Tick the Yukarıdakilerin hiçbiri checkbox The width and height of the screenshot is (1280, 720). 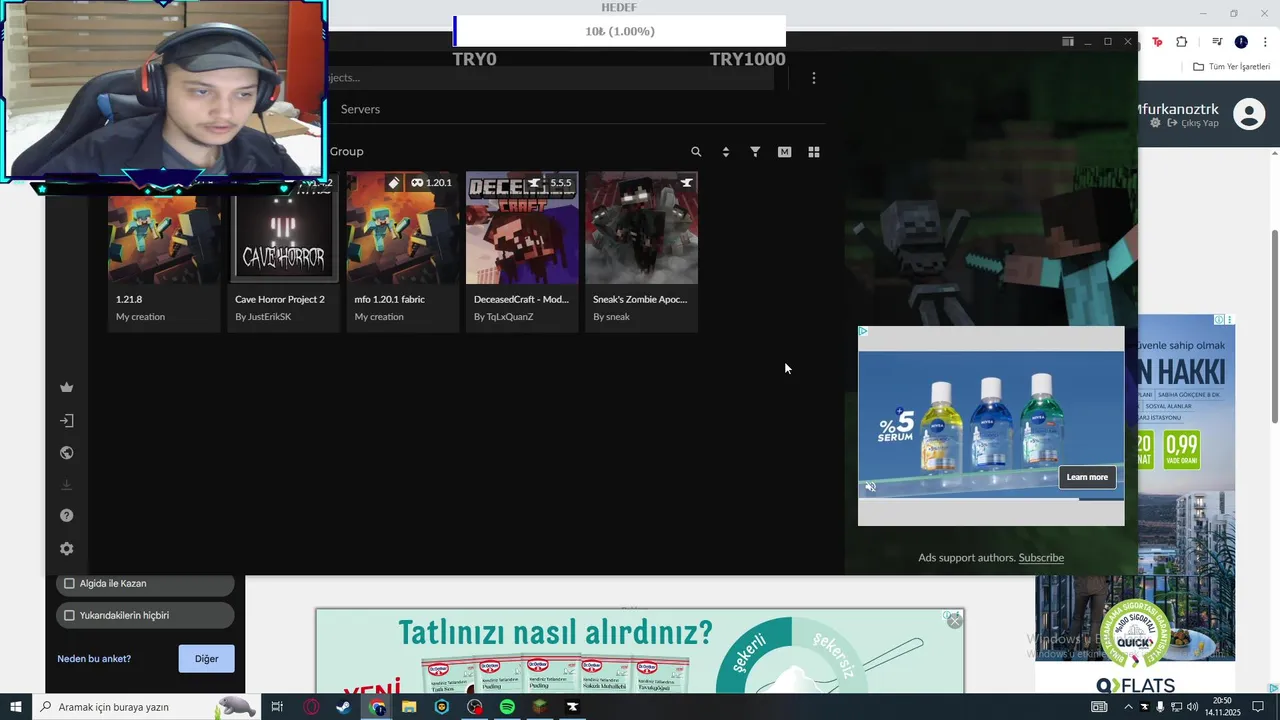click(69, 615)
